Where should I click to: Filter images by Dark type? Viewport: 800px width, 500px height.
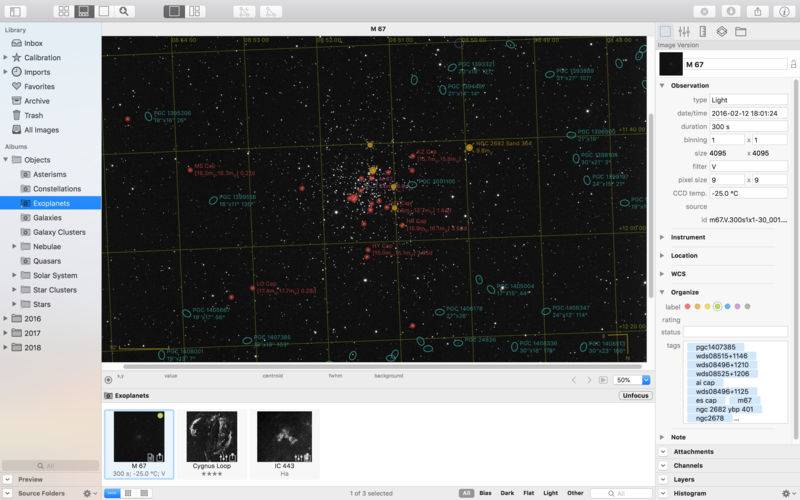point(507,493)
